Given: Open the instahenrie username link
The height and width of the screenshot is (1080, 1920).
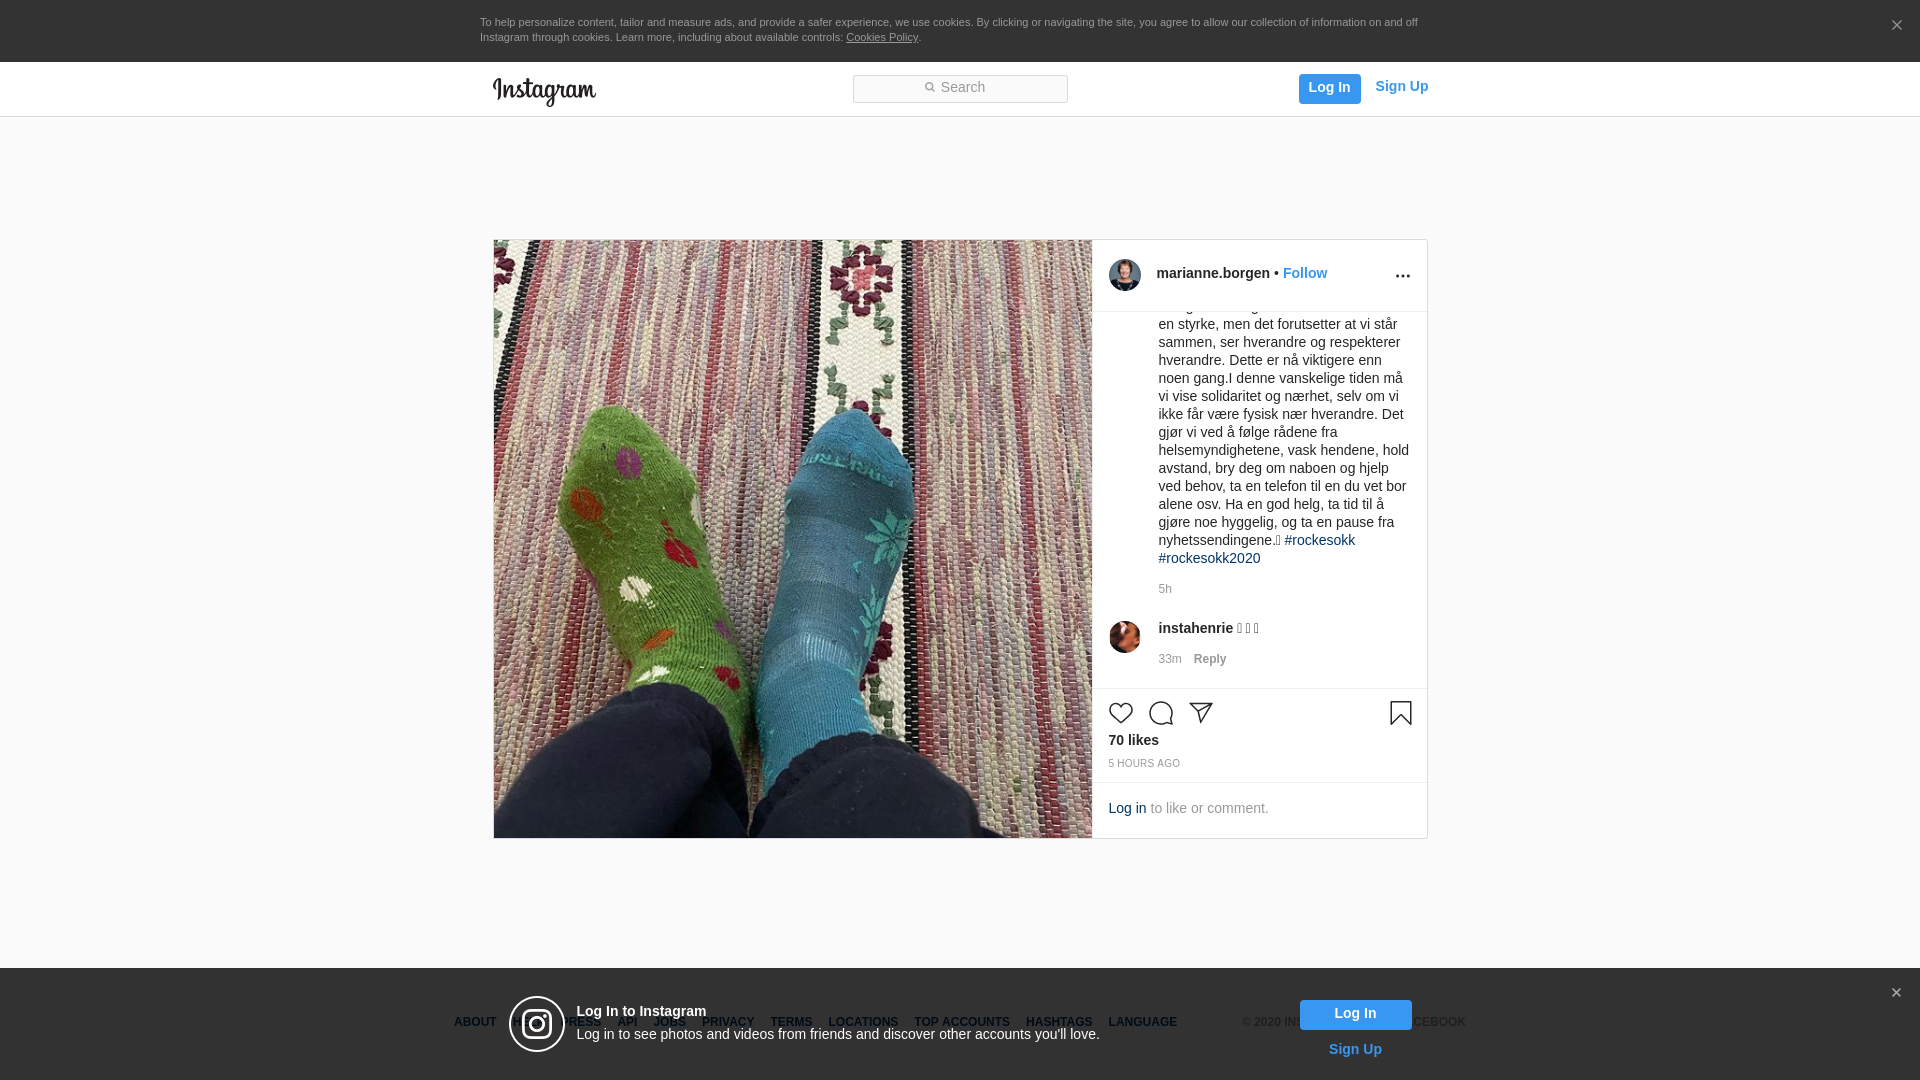Looking at the screenshot, I should coord(1195,628).
